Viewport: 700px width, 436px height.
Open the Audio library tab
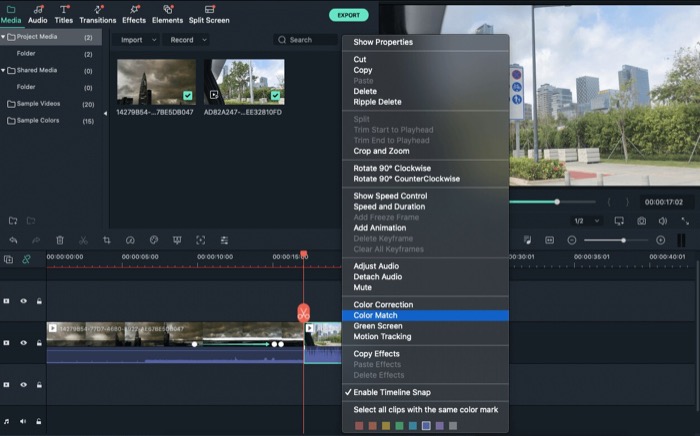pos(38,14)
